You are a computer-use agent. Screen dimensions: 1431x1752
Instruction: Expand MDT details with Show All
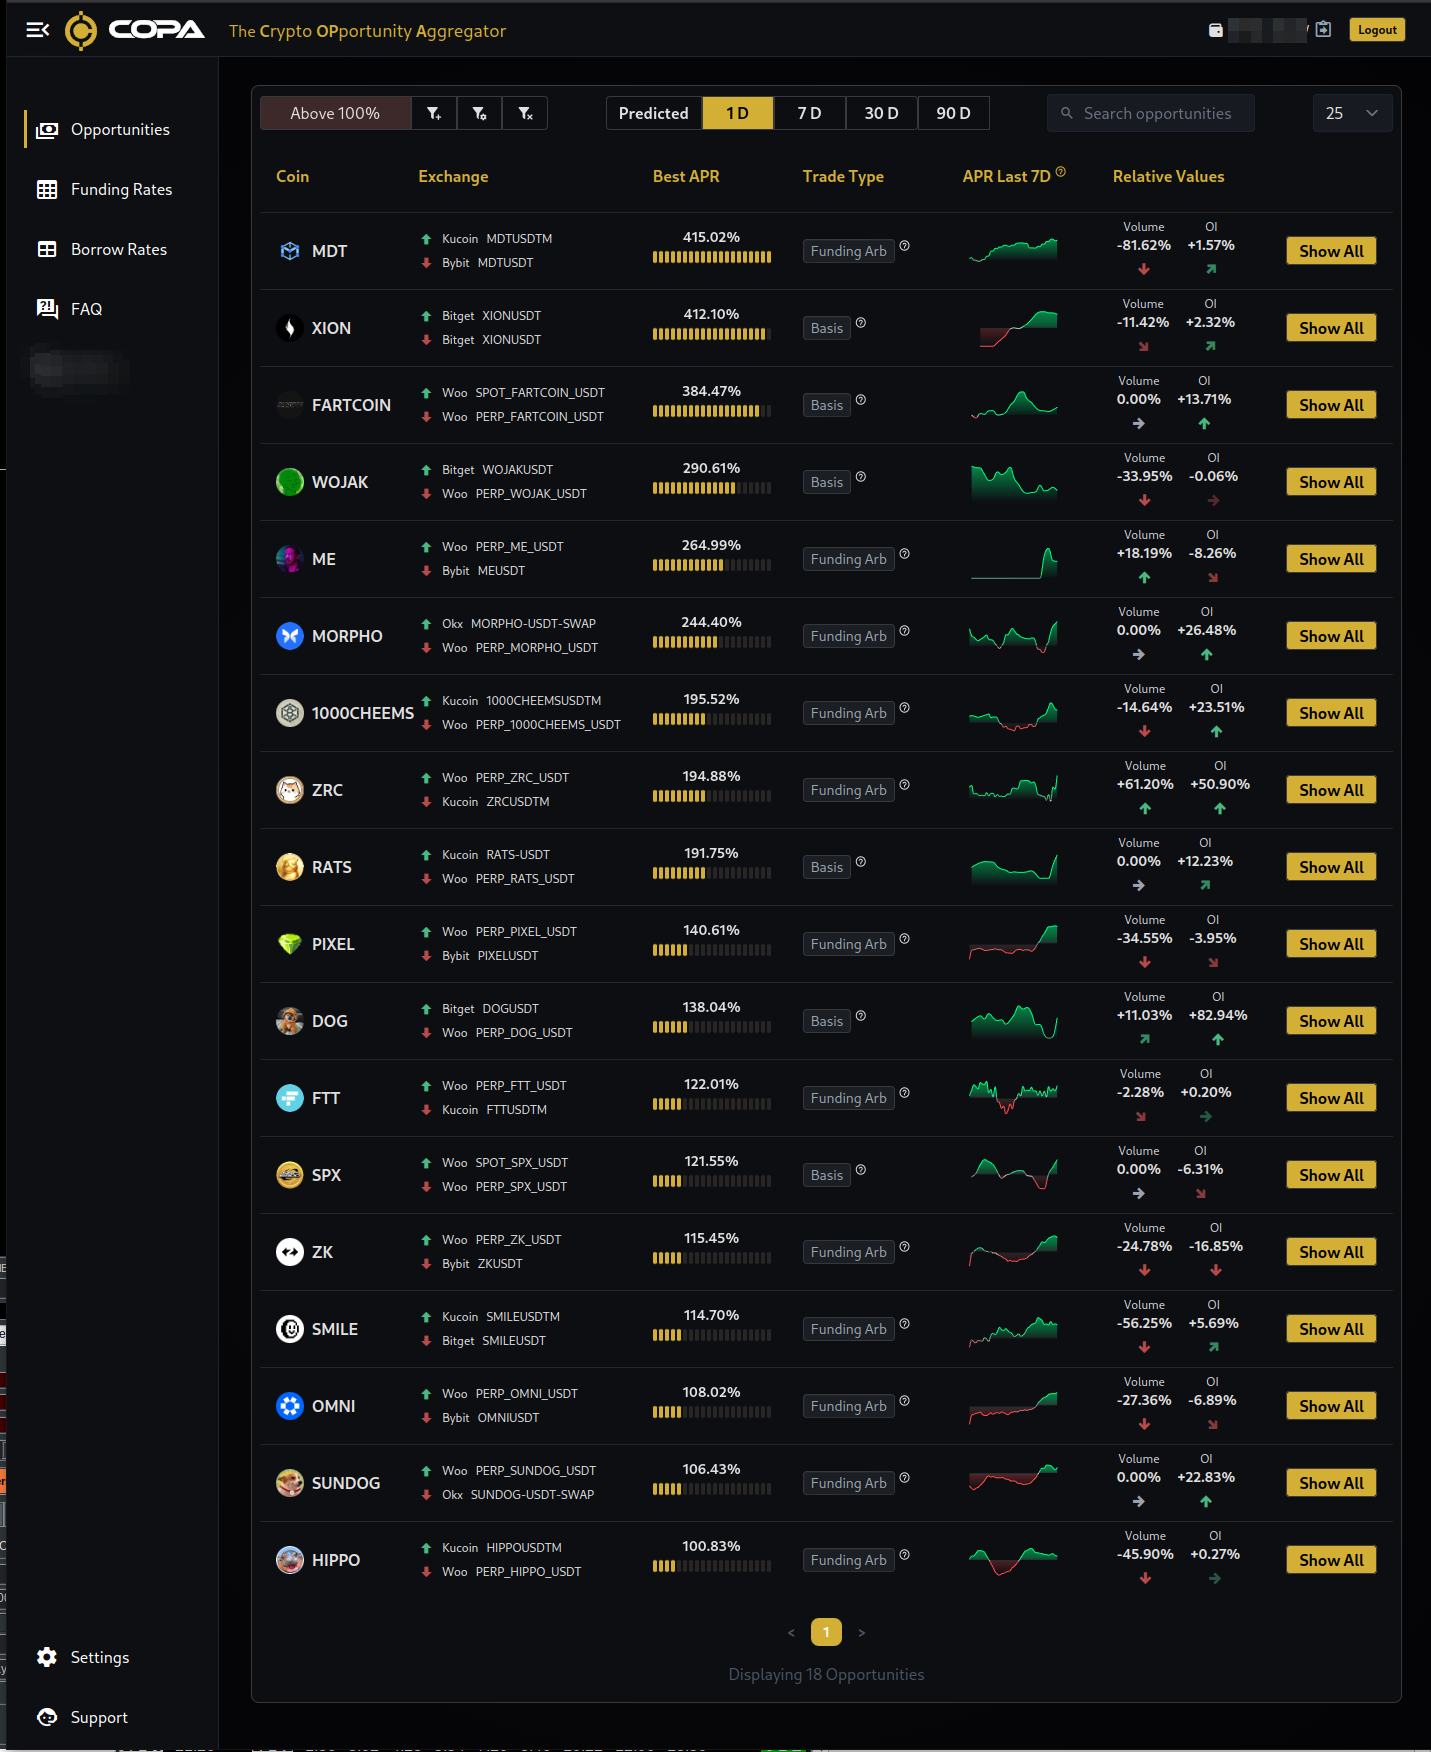point(1331,251)
